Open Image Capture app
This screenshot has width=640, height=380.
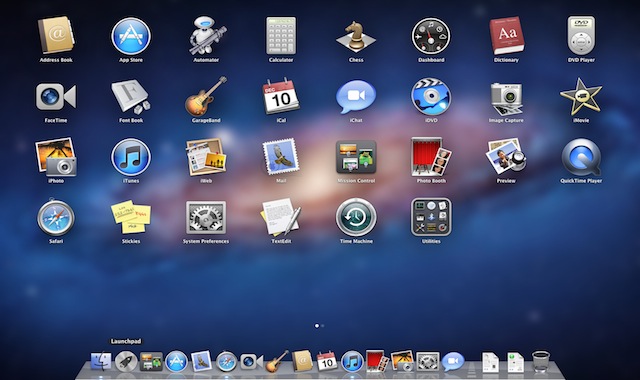click(x=506, y=98)
